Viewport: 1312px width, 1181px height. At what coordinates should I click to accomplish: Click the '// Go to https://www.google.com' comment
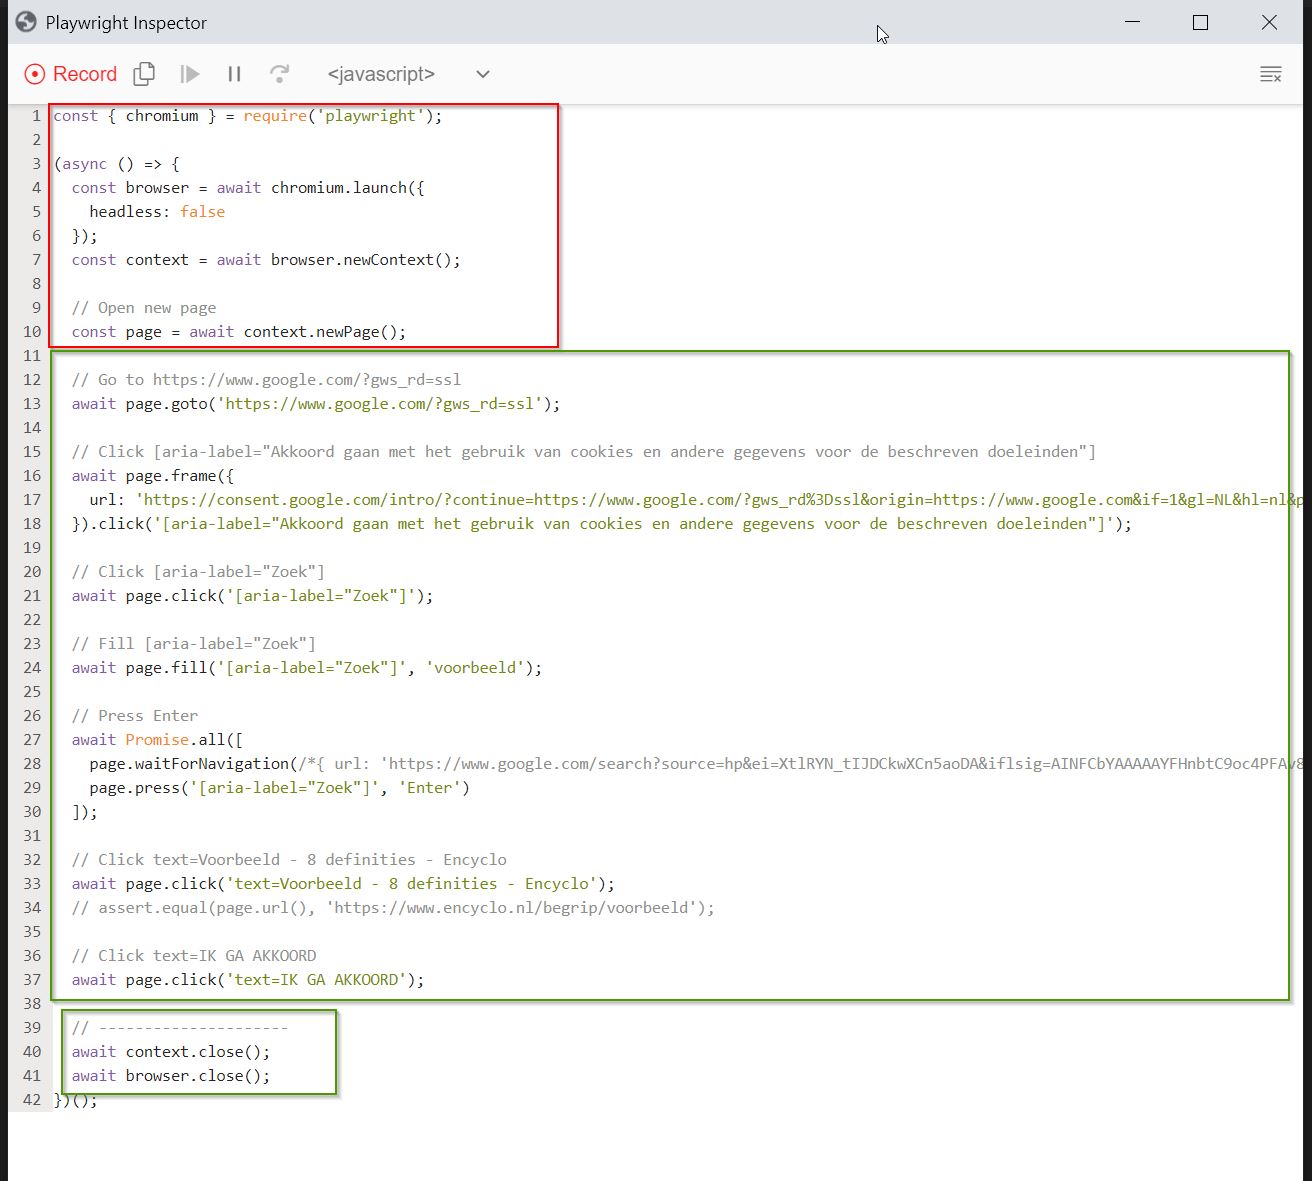point(266,380)
